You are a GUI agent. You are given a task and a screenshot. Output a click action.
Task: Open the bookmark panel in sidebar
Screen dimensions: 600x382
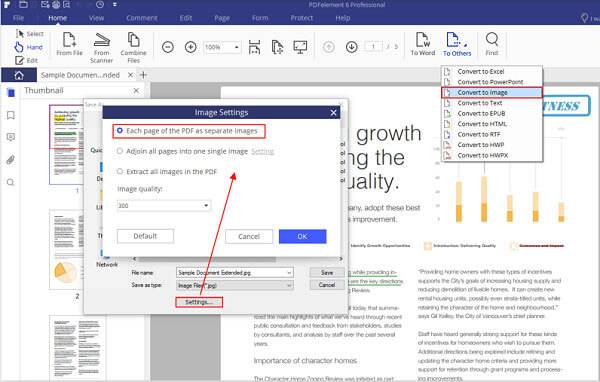pos(11,115)
